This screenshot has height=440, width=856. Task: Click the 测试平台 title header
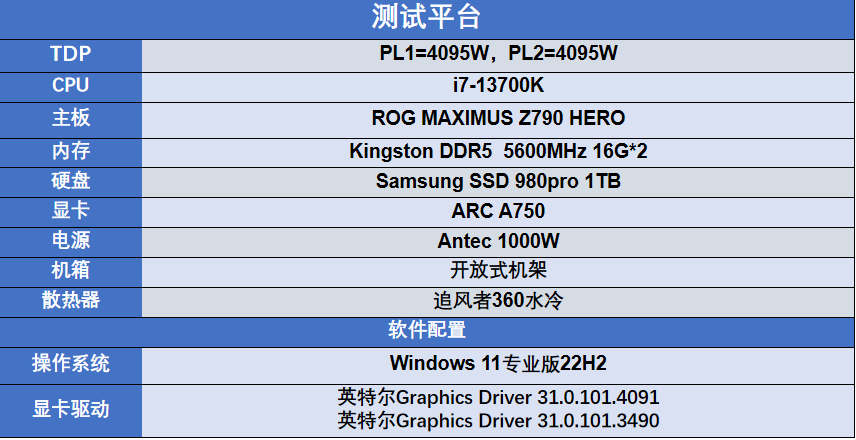pos(427,18)
